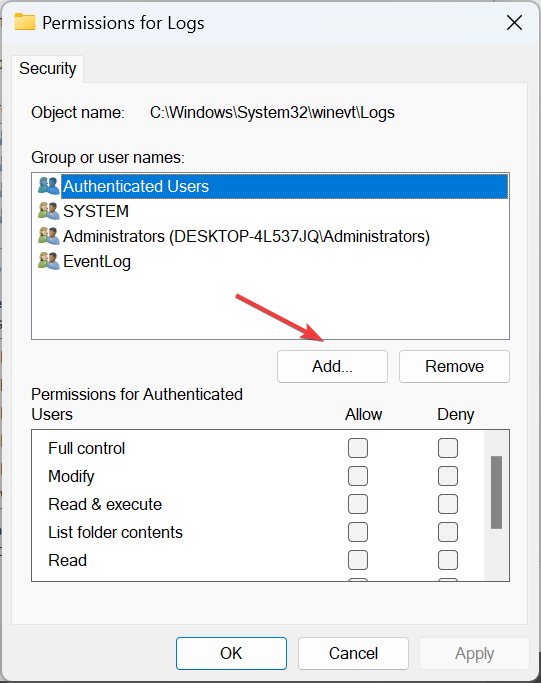Click the Full control label
This screenshot has width=541, height=683.
87,448
